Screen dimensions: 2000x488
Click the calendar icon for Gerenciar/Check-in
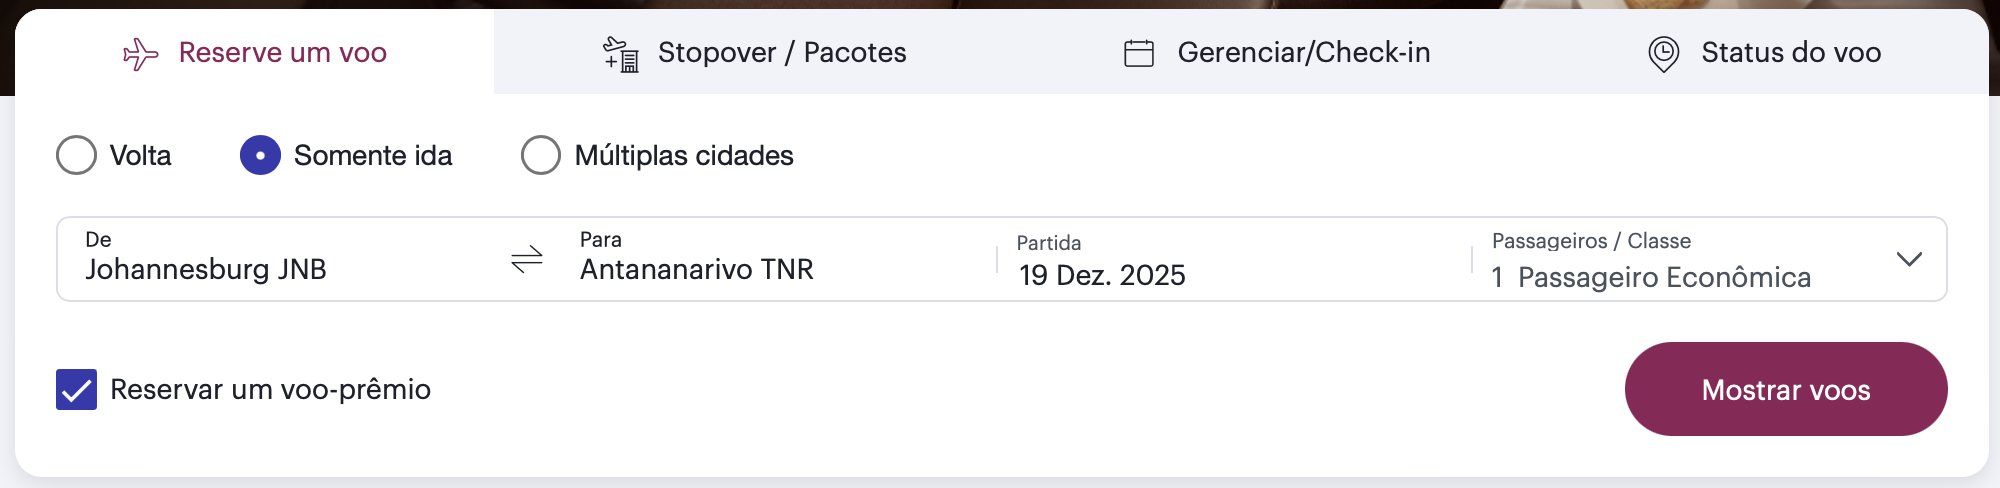point(1139,53)
